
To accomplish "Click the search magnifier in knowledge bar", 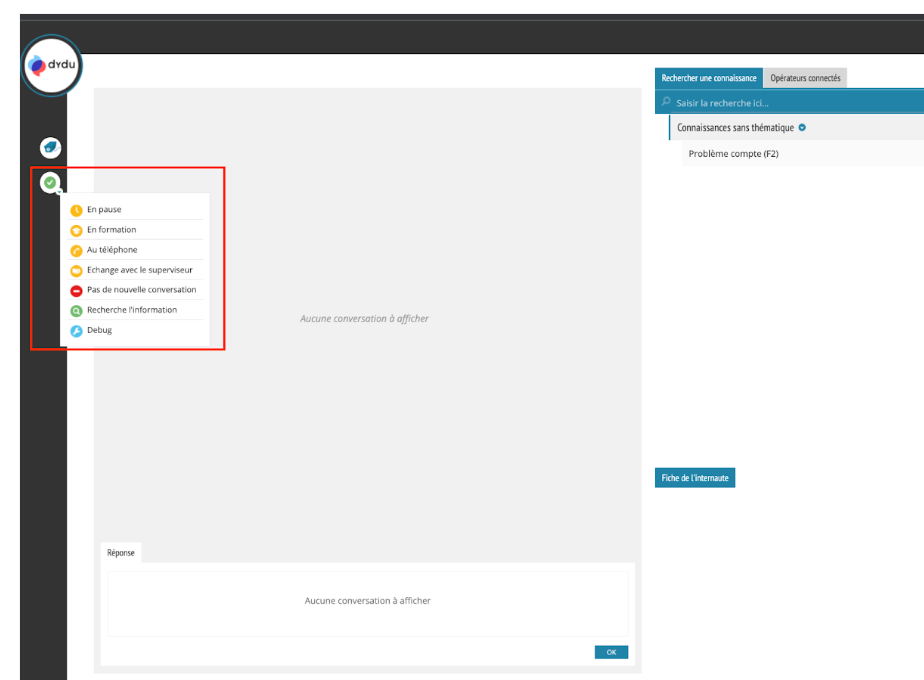I will (667, 102).
